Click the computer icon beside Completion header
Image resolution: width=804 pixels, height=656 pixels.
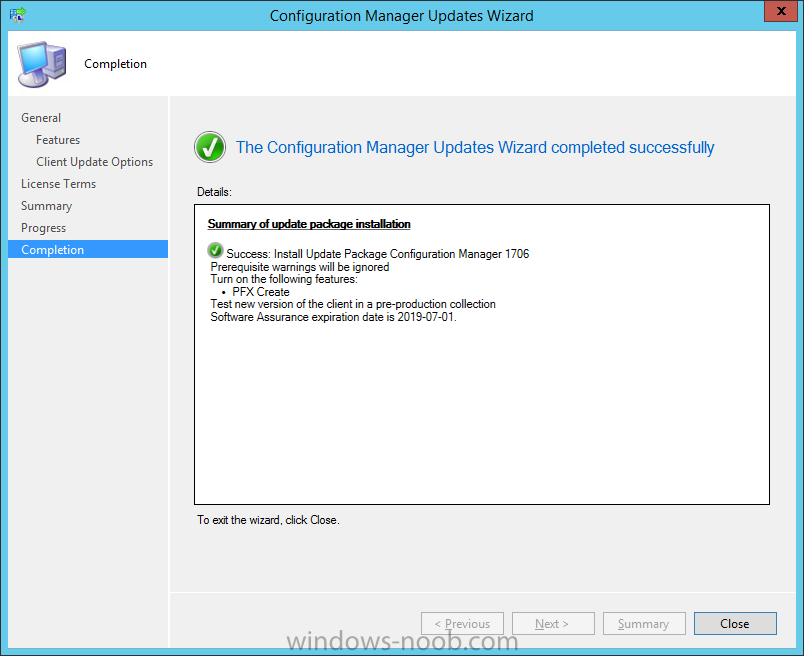click(x=42, y=64)
